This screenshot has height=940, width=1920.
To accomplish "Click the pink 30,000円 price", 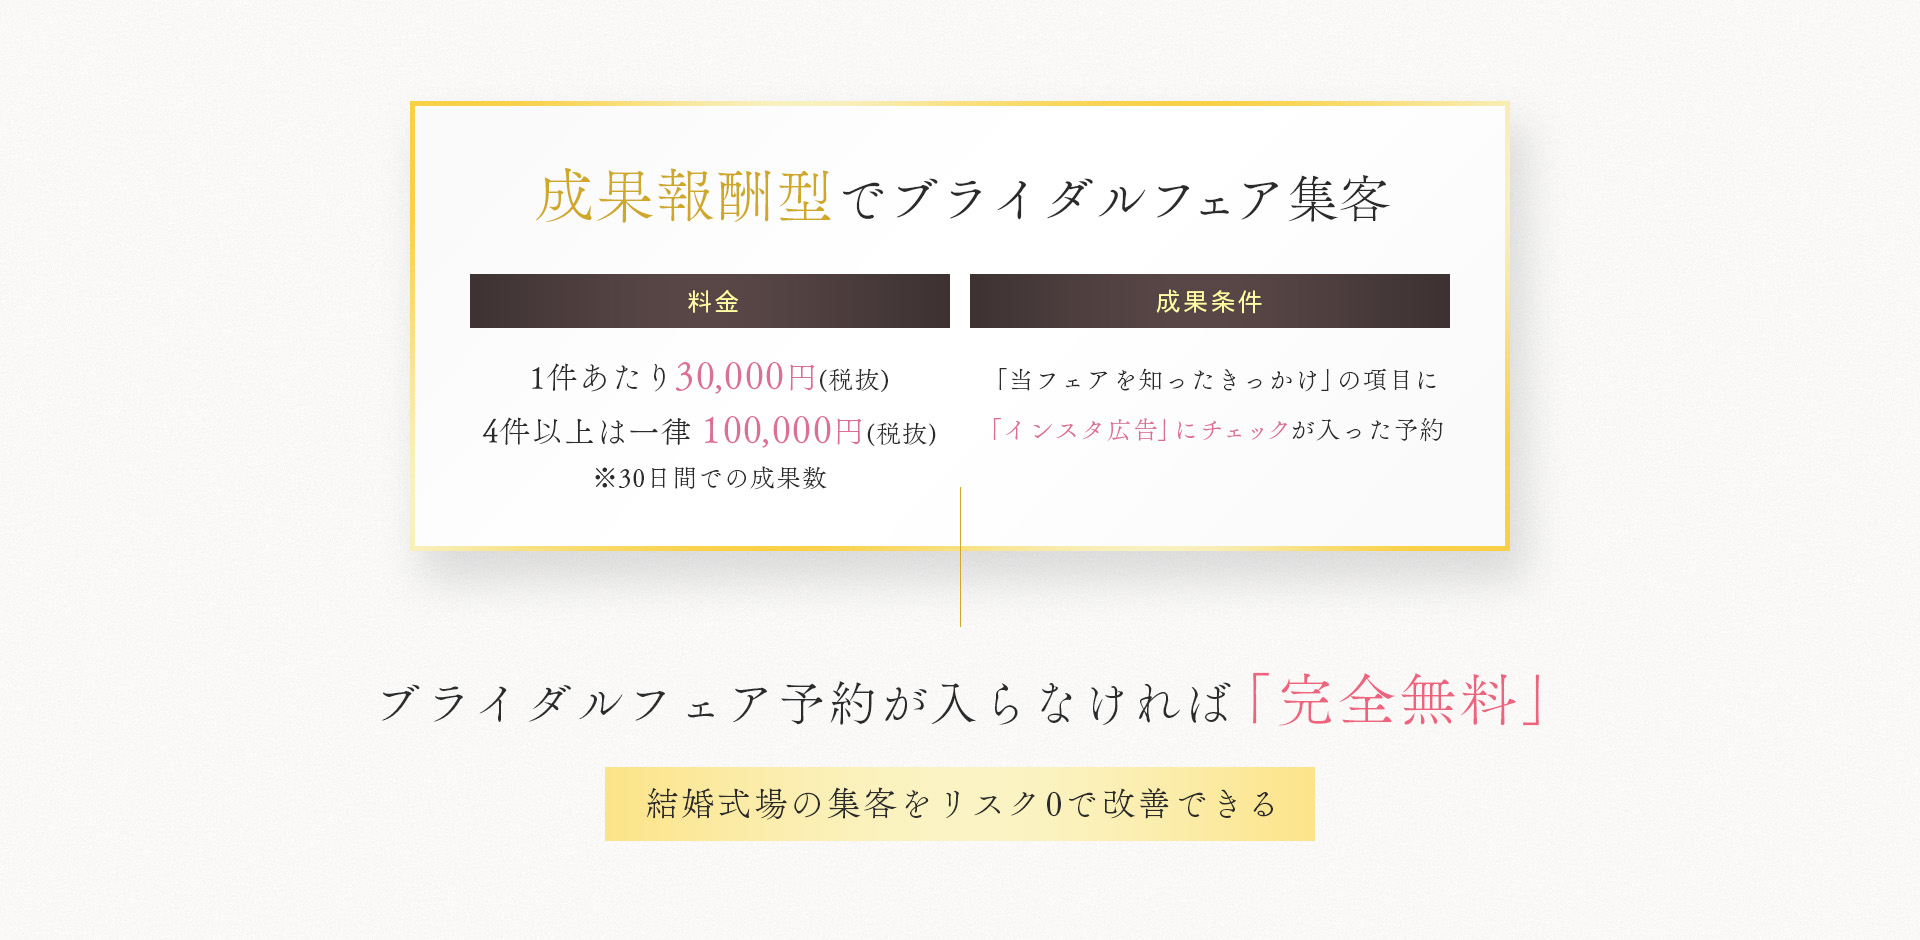I will (x=746, y=377).
